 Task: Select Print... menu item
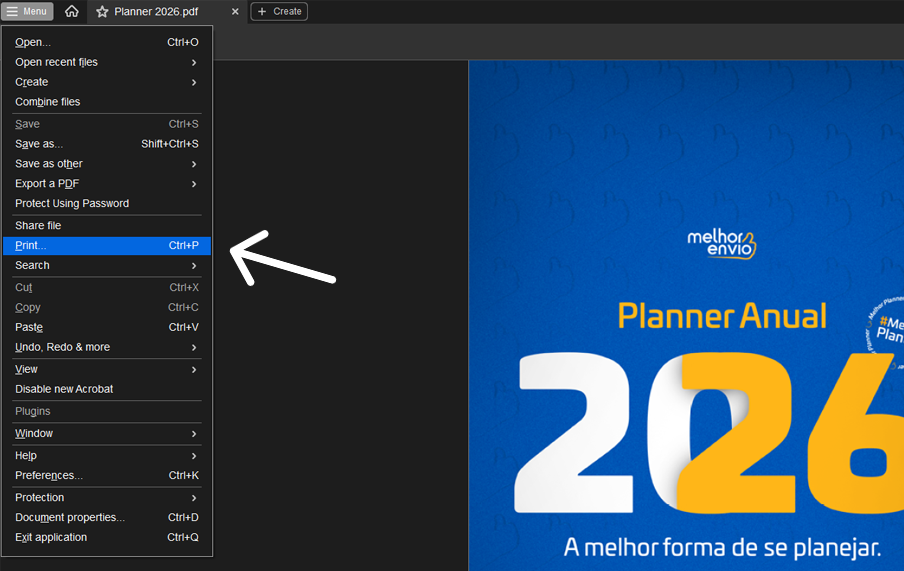click(x=107, y=245)
